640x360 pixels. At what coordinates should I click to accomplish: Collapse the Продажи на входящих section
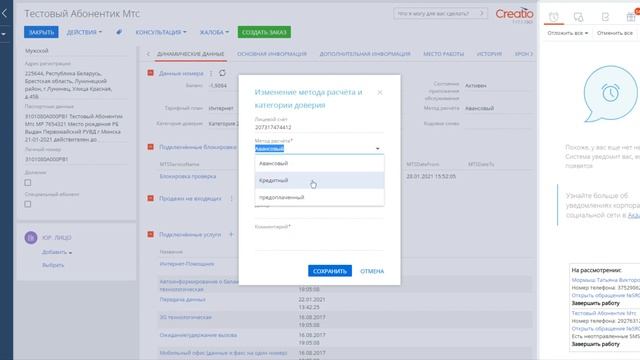(150, 198)
